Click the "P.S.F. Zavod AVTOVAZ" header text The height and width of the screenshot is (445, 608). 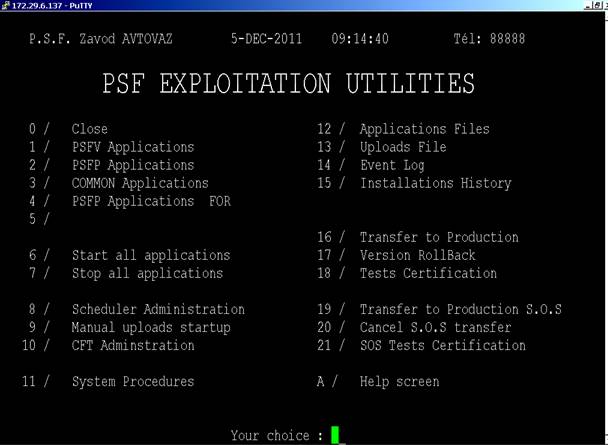click(x=101, y=39)
